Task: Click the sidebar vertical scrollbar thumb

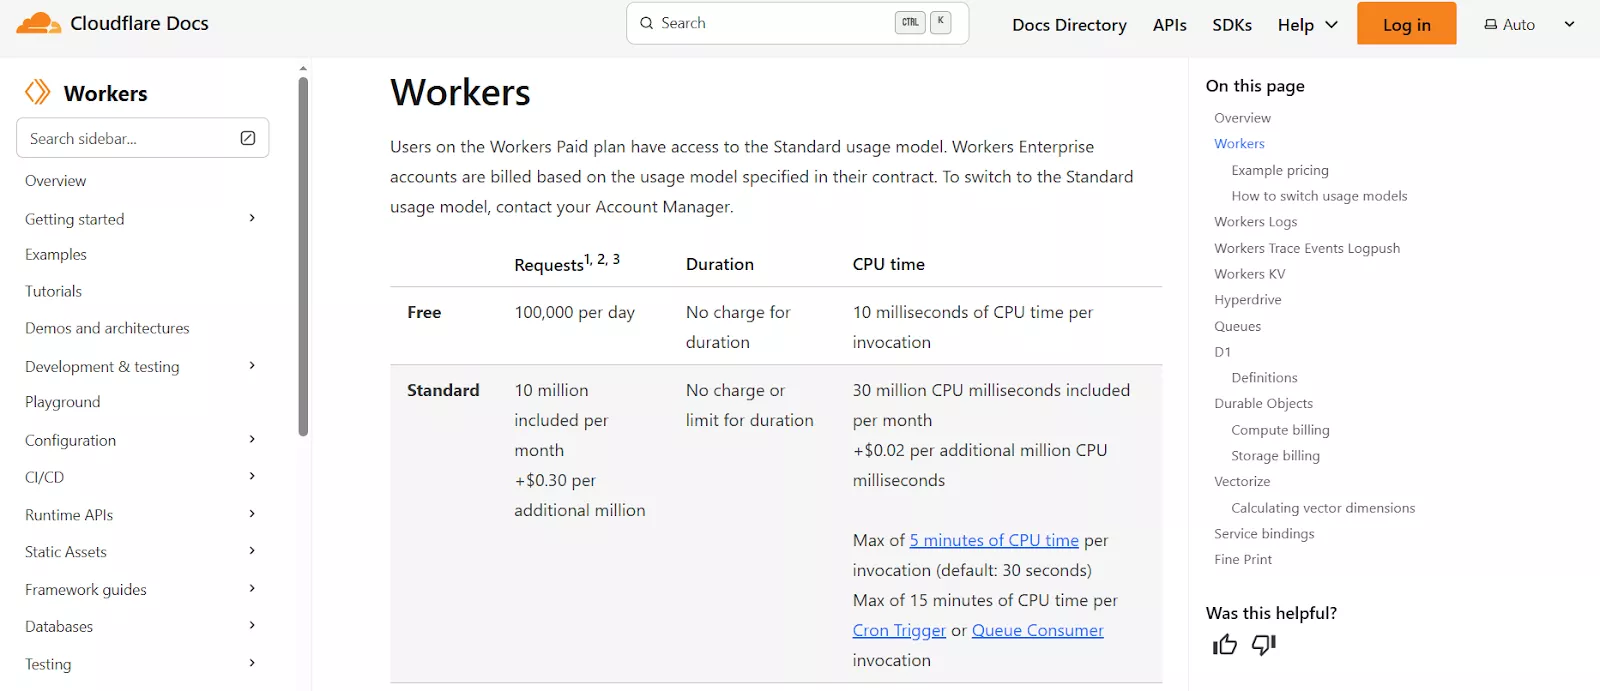Action: click(303, 256)
